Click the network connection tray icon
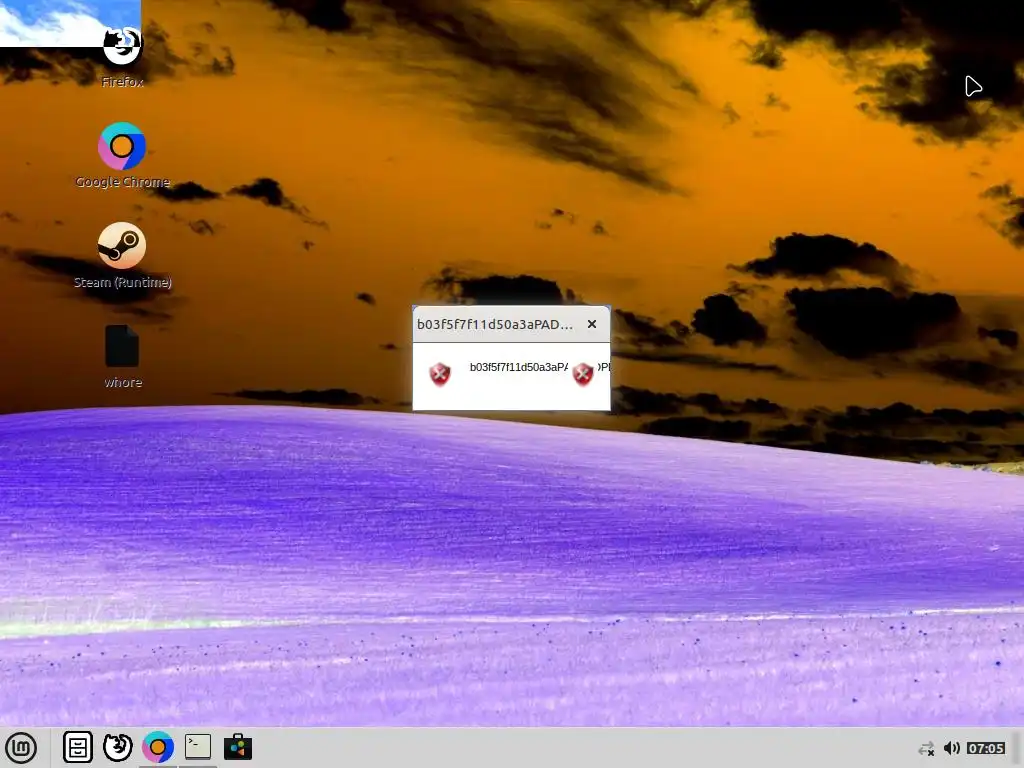The width and height of the screenshot is (1024, 768). coord(926,748)
